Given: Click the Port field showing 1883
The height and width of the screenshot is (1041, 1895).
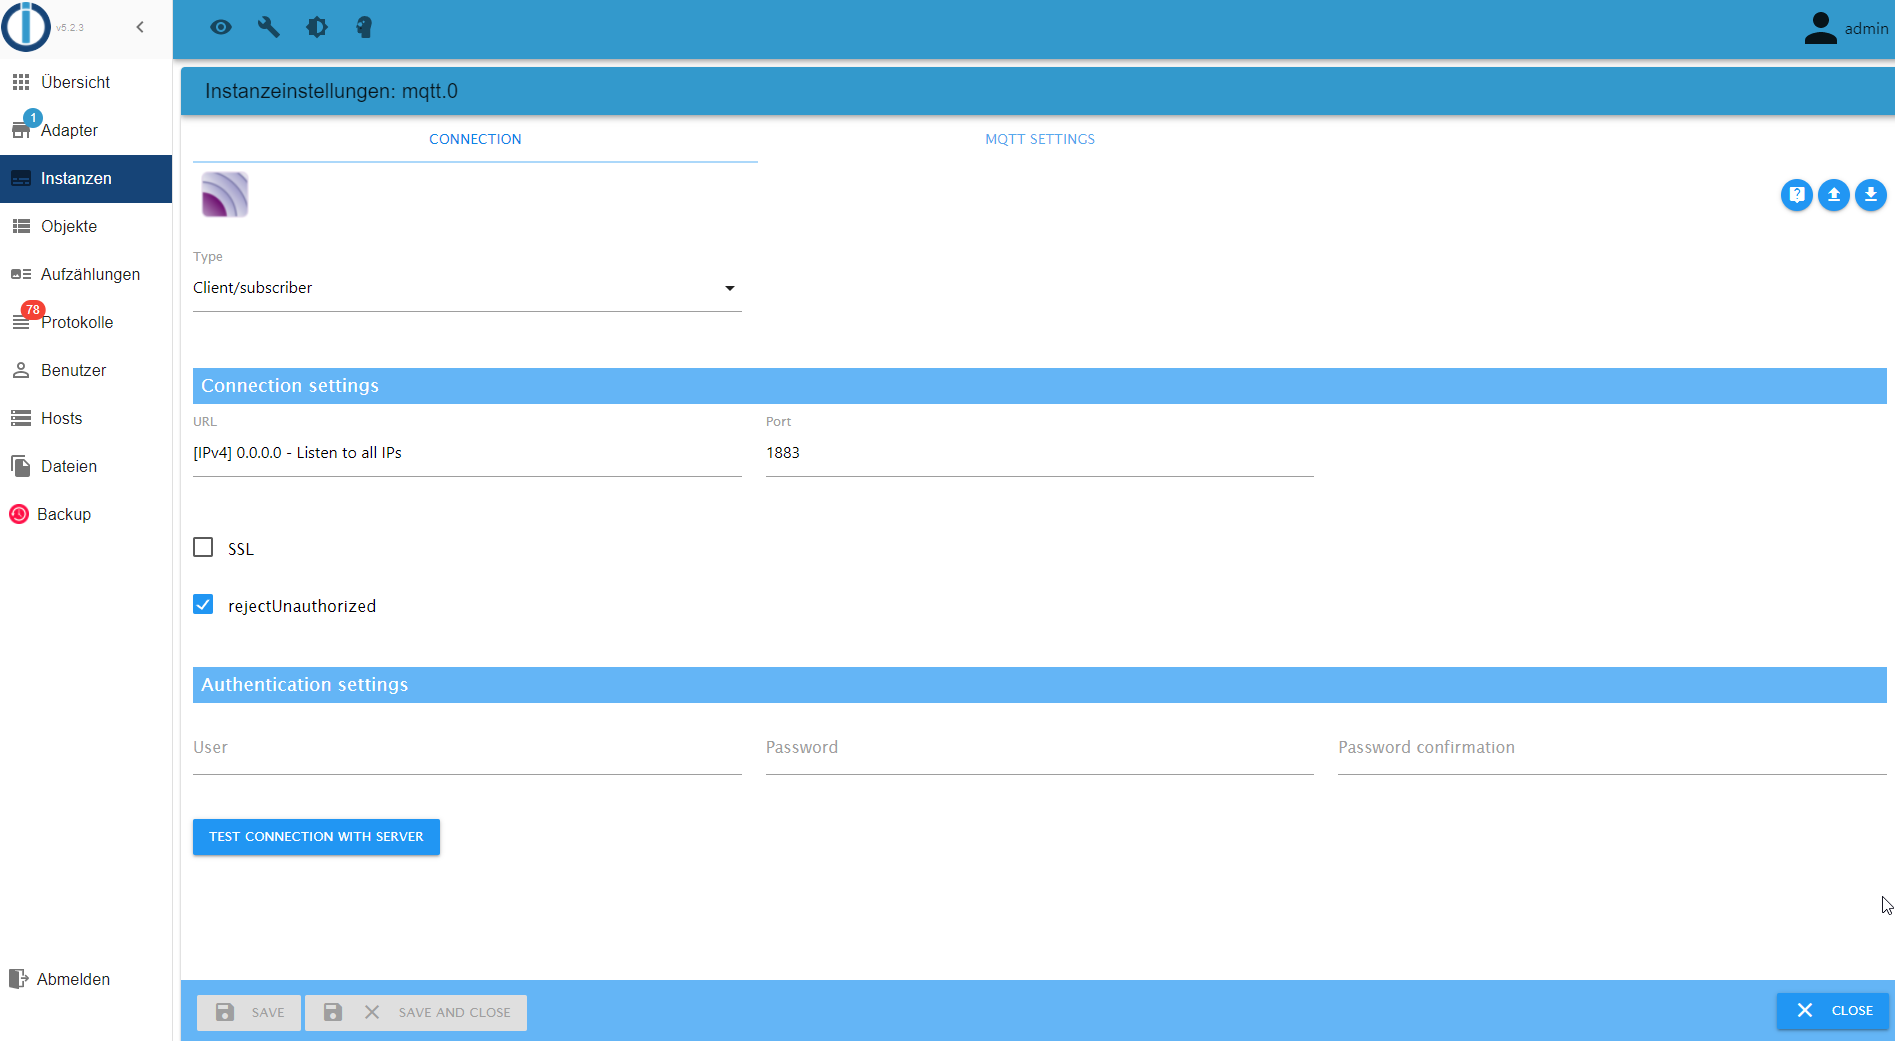Looking at the screenshot, I should [x=1040, y=453].
